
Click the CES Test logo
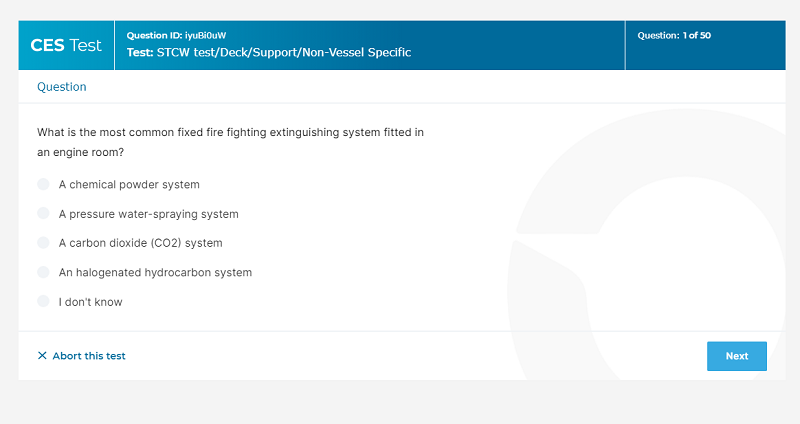(x=66, y=45)
